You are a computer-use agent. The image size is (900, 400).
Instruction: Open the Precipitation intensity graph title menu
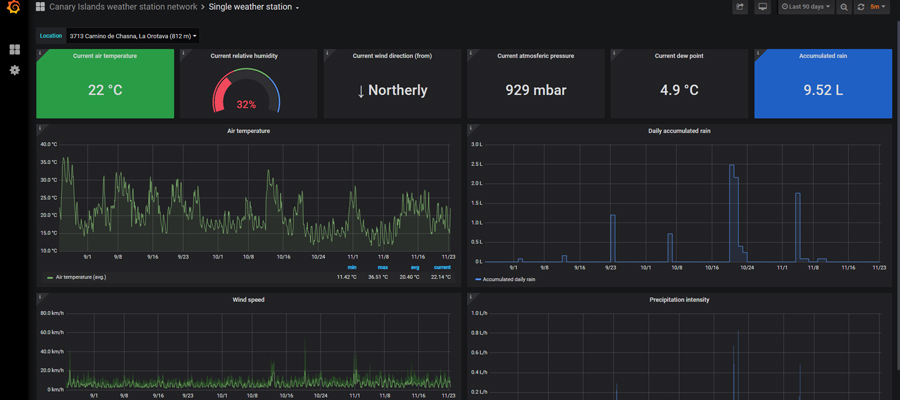point(679,300)
